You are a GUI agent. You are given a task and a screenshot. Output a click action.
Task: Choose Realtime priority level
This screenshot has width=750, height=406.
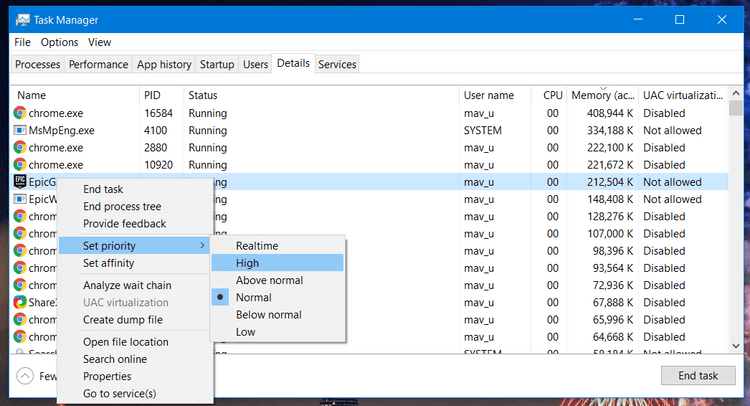257,246
